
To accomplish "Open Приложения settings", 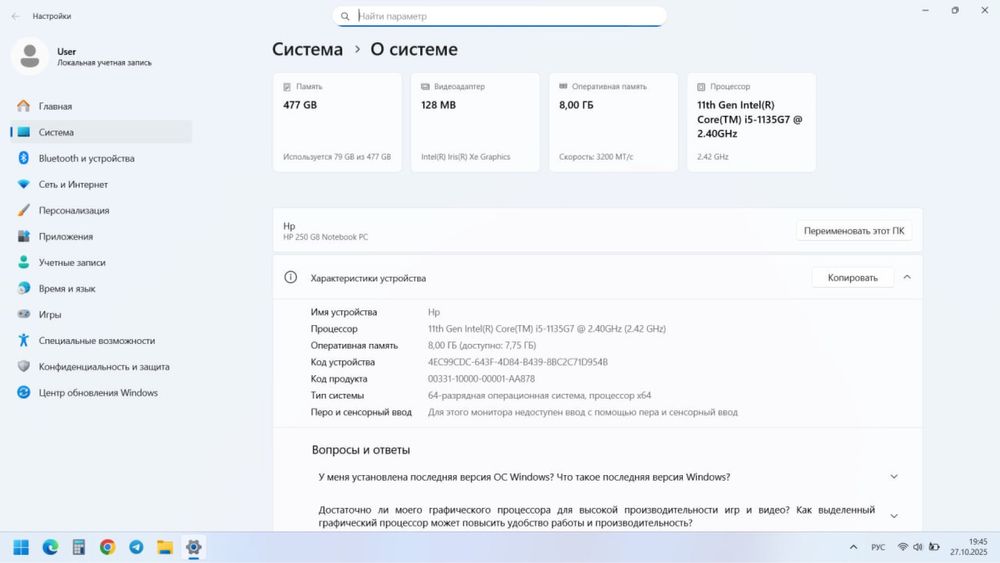I will (x=101, y=237).
